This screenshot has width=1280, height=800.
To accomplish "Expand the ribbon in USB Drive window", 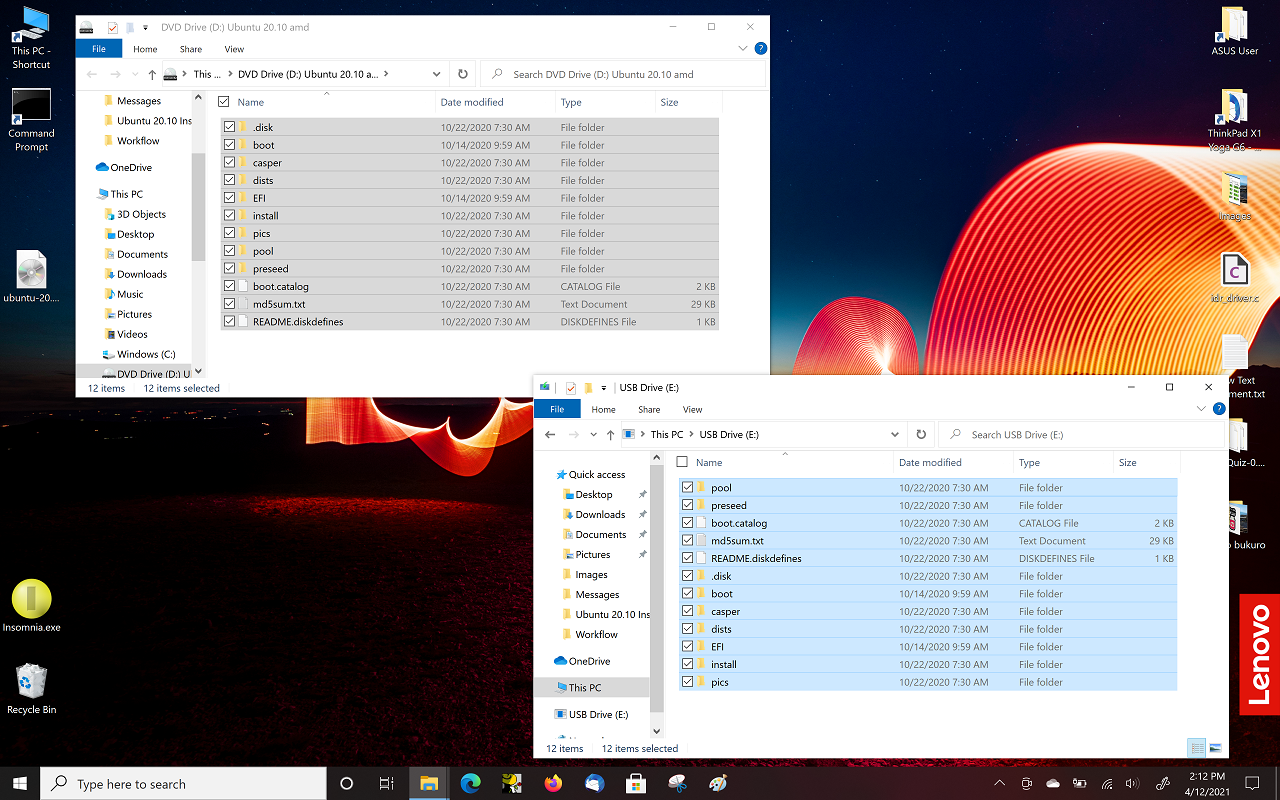I will [x=1202, y=409].
